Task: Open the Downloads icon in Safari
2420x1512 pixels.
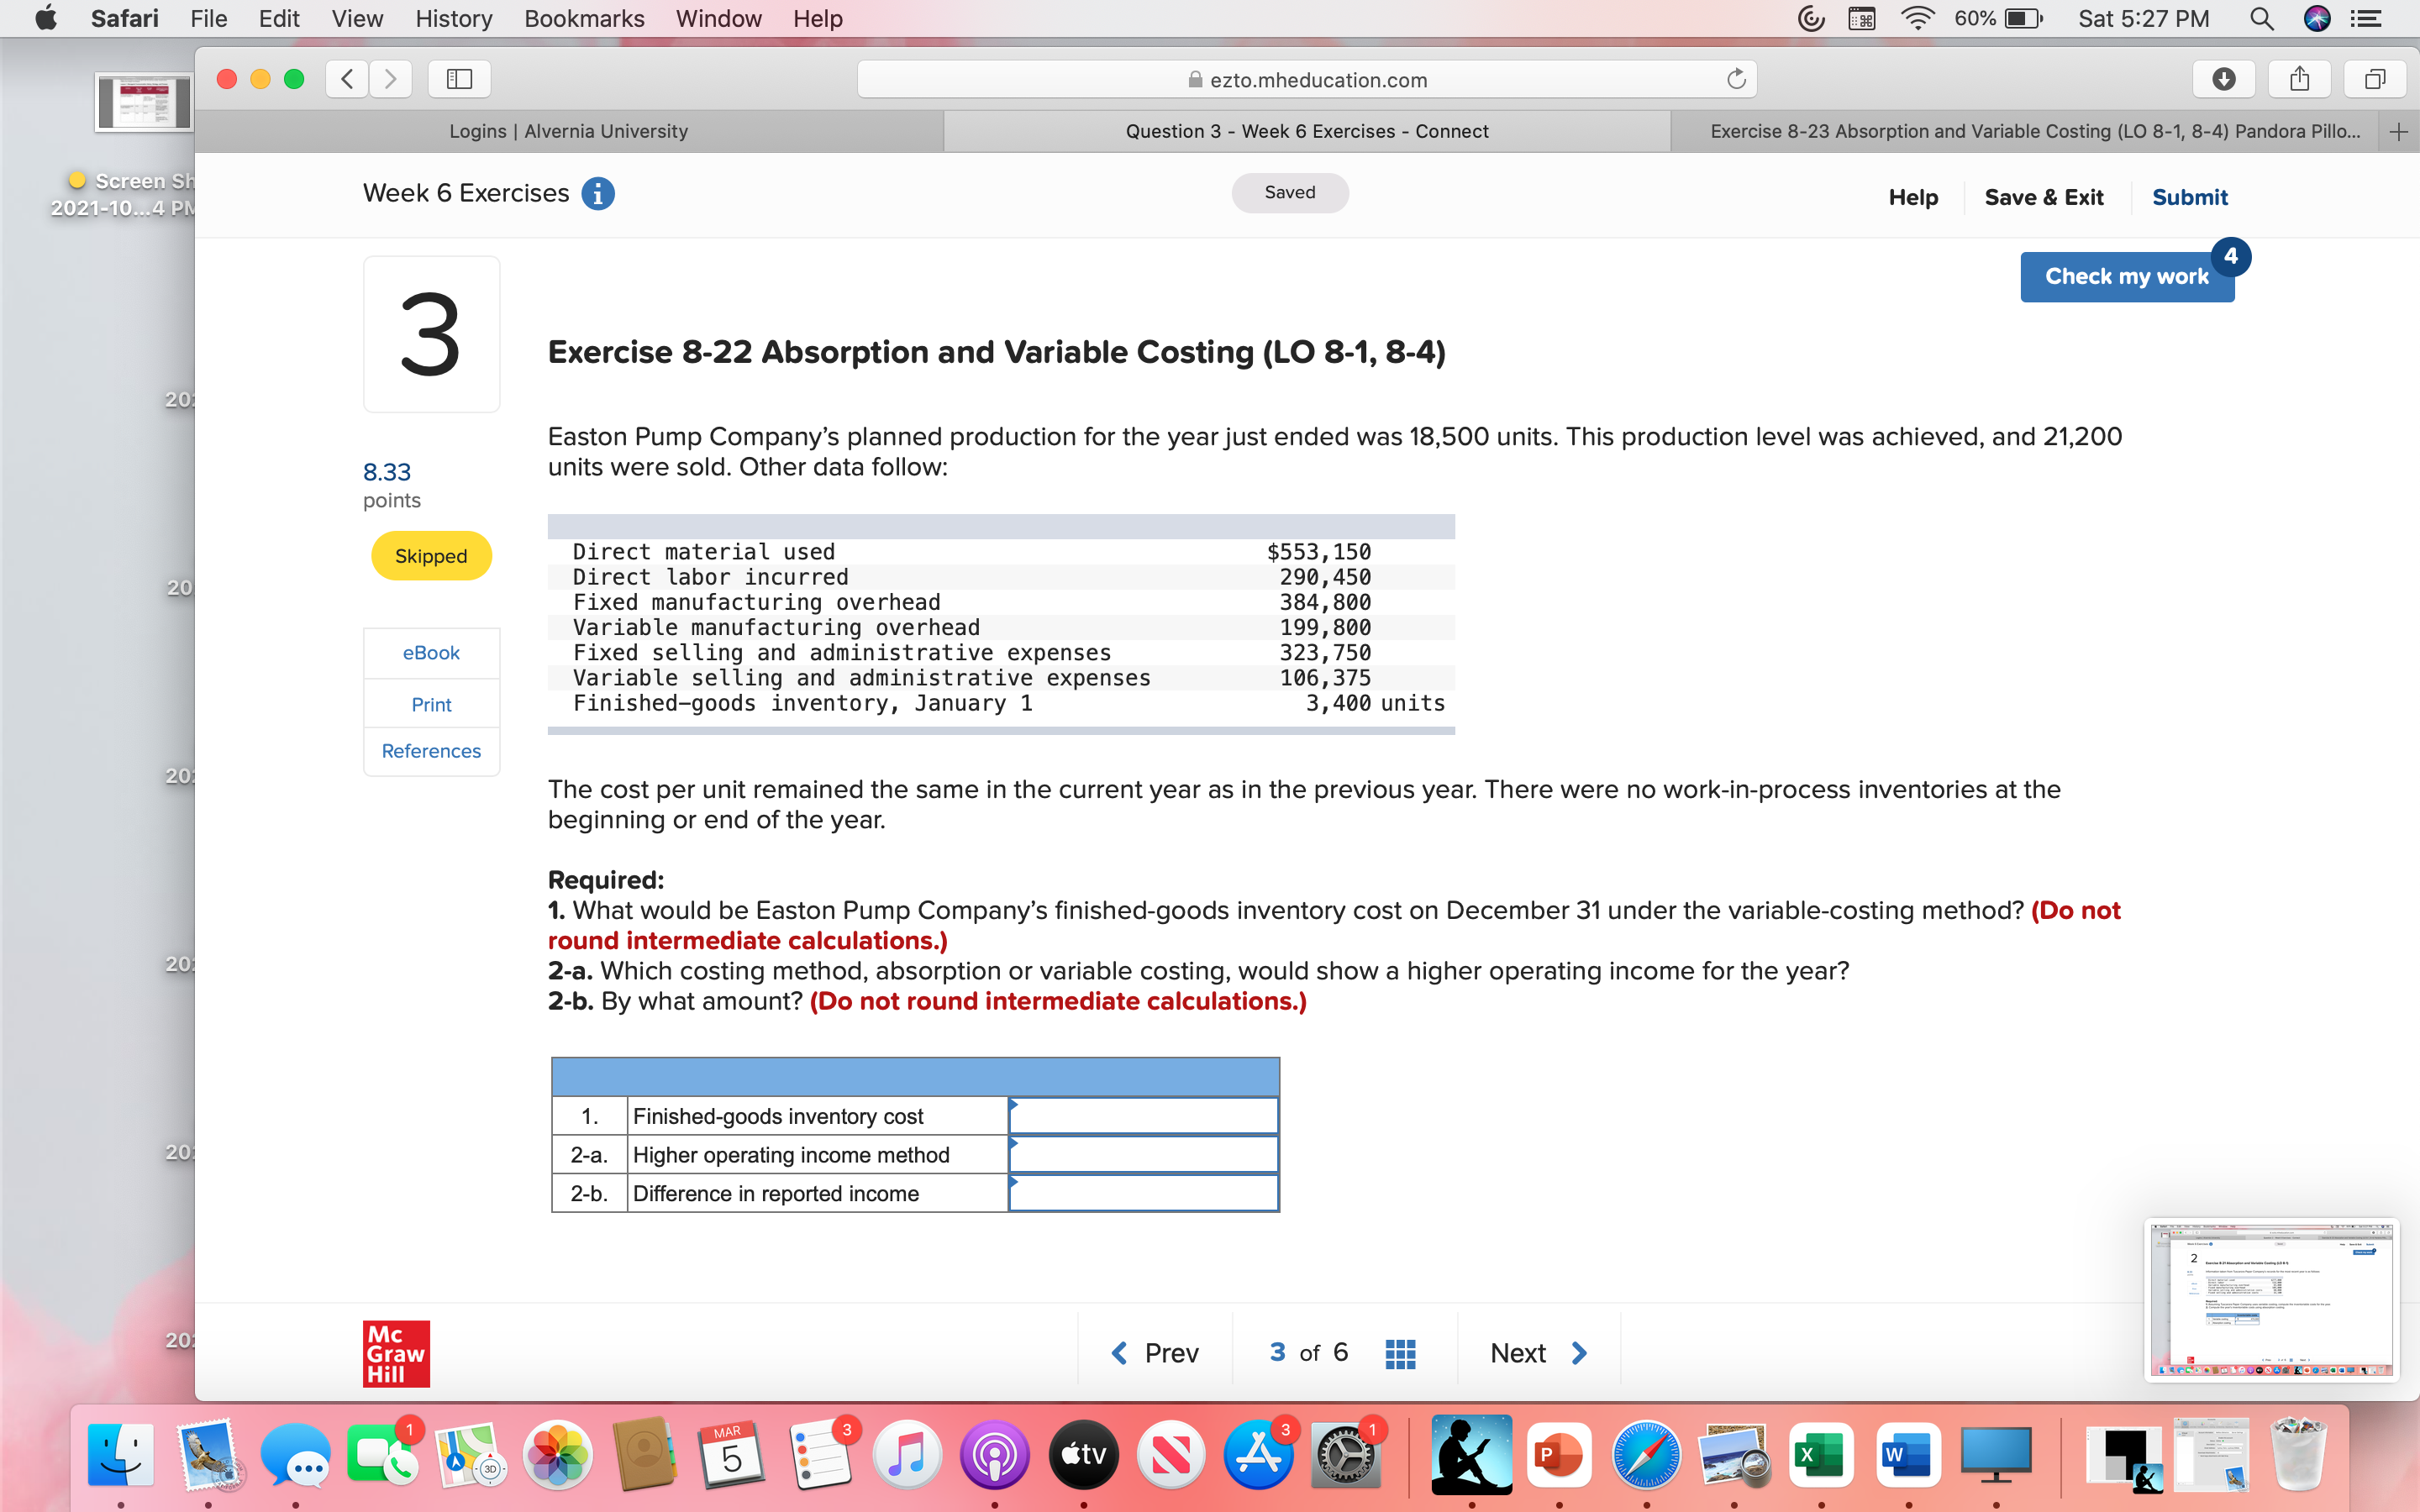Action: 2224,79
